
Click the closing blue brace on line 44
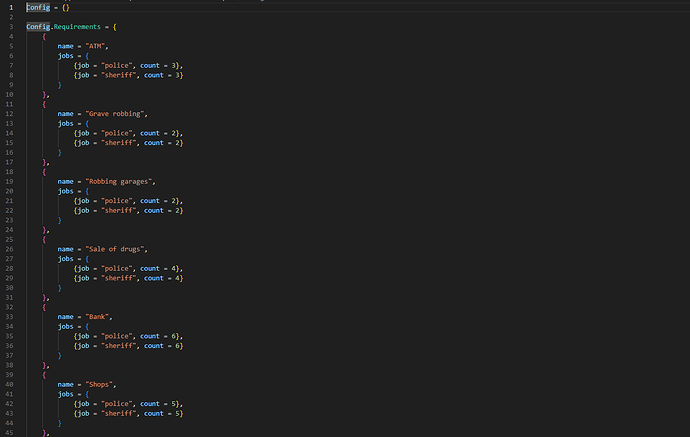[59, 423]
